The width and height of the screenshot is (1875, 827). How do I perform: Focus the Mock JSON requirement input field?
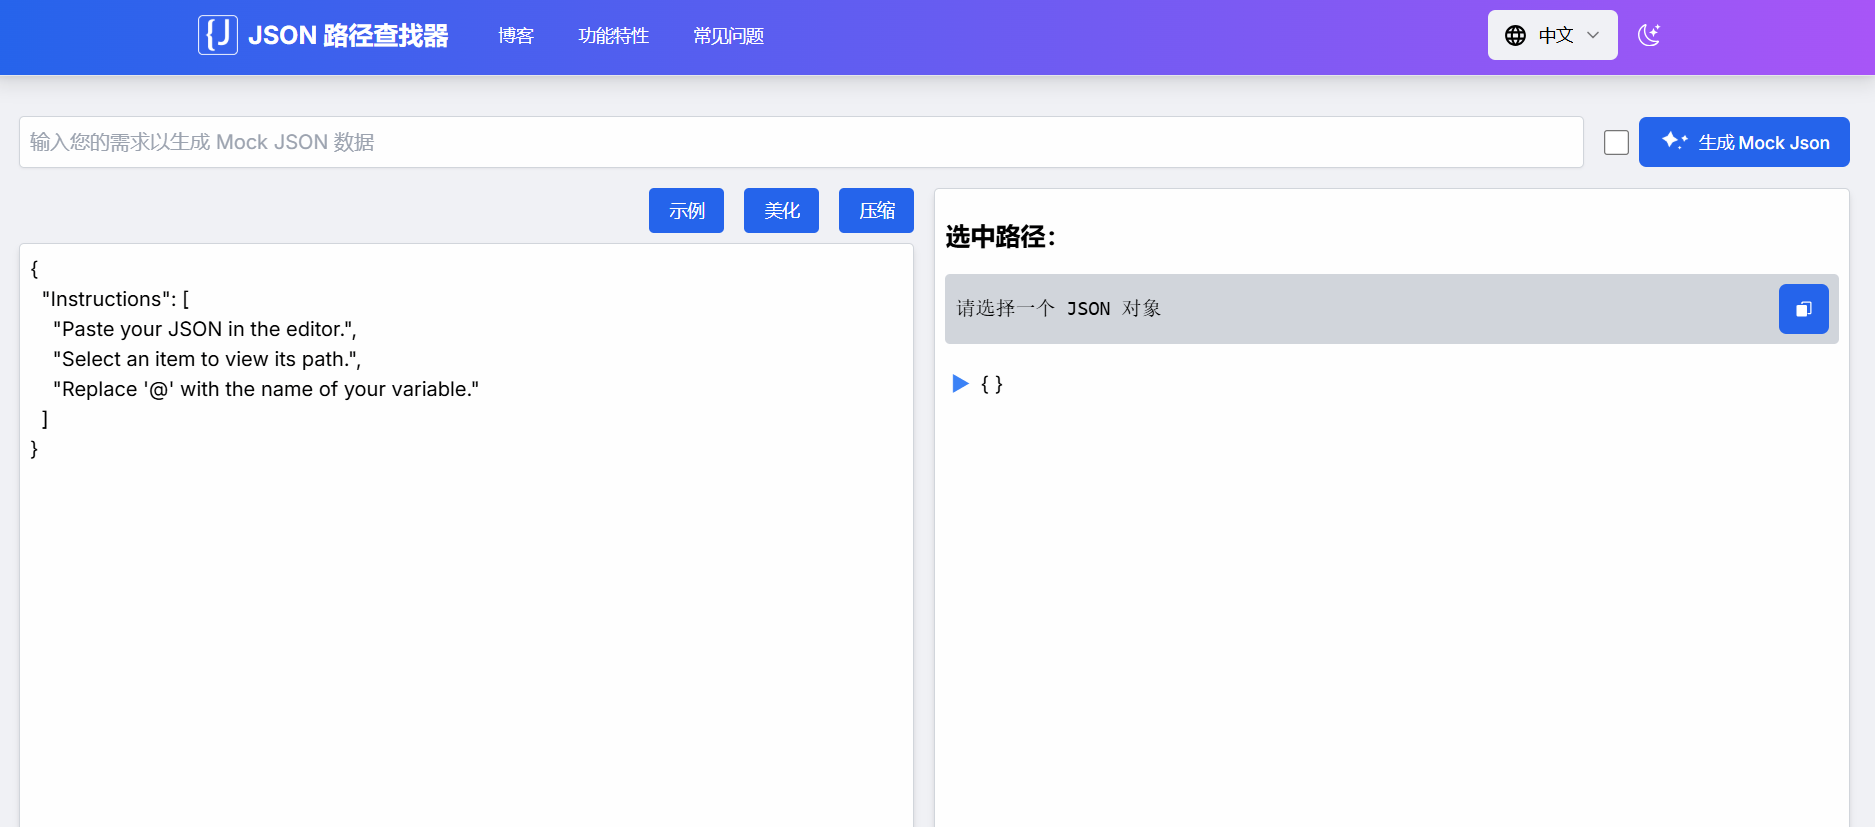(x=801, y=142)
